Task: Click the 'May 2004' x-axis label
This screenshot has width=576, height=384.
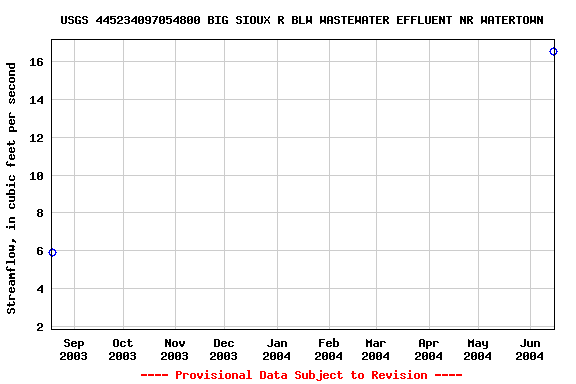Action: tap(478, 349)
